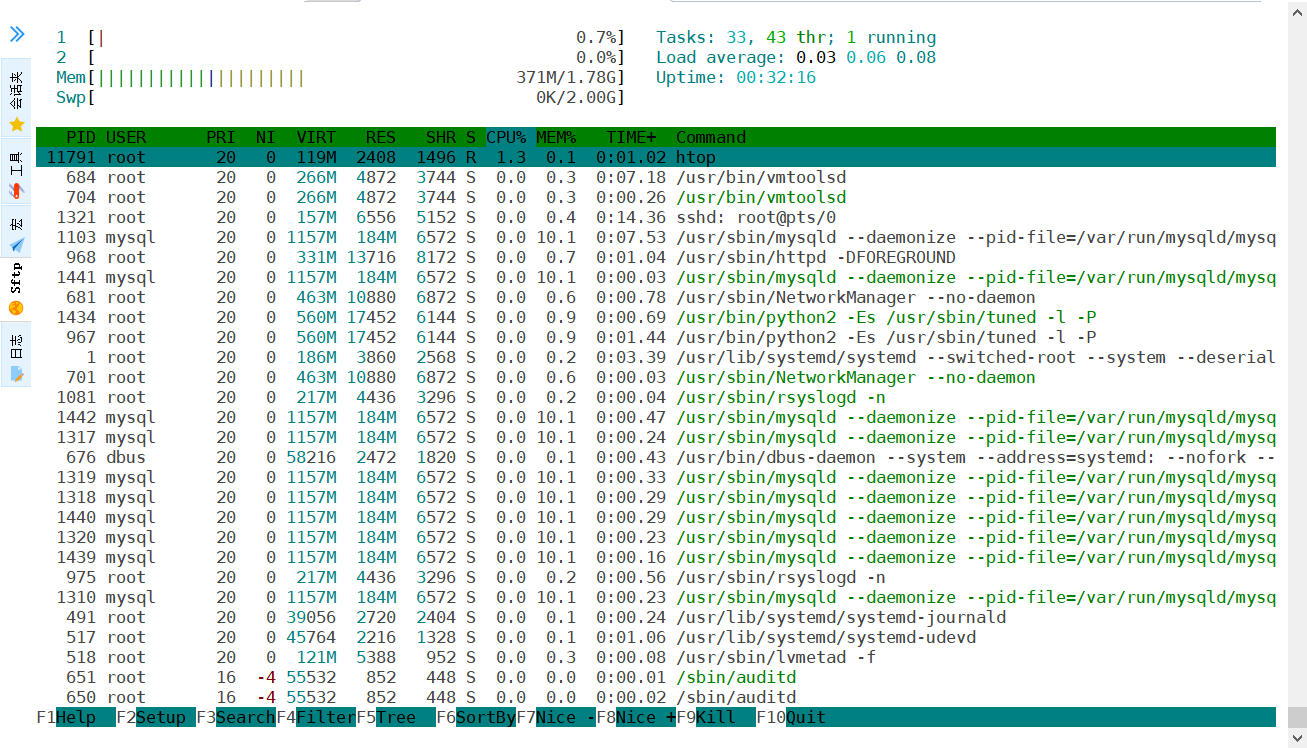
Task: Click F7 Nice - to lower the nice value
Action: [555, 717]
